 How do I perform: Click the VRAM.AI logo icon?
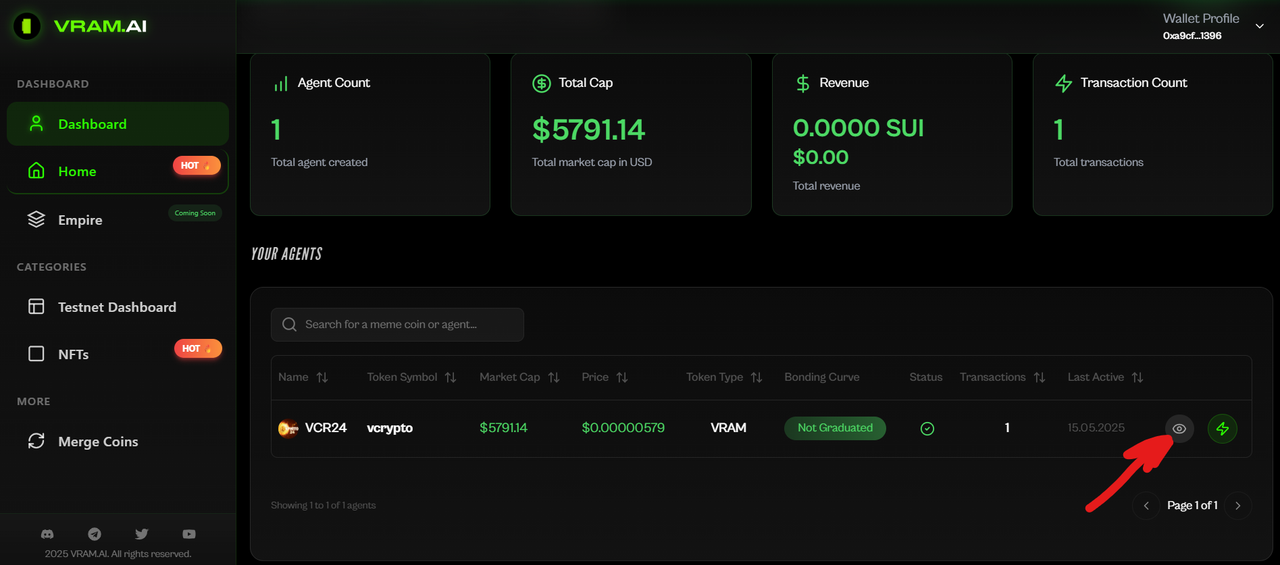pos(27,27)
